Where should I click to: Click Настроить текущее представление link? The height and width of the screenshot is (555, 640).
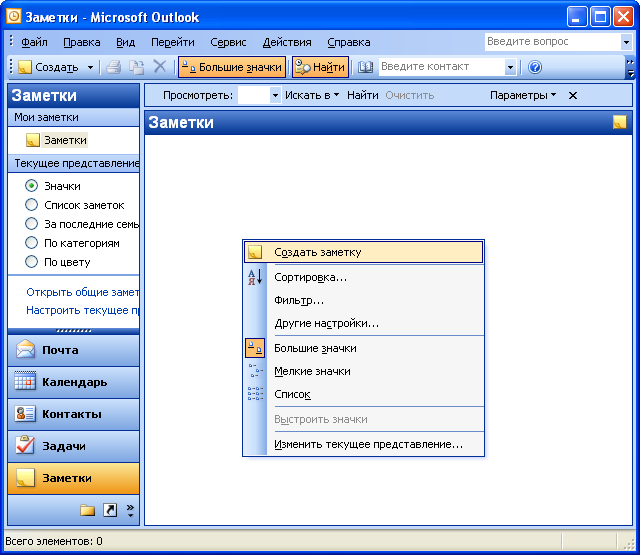[x=82, y=310]
